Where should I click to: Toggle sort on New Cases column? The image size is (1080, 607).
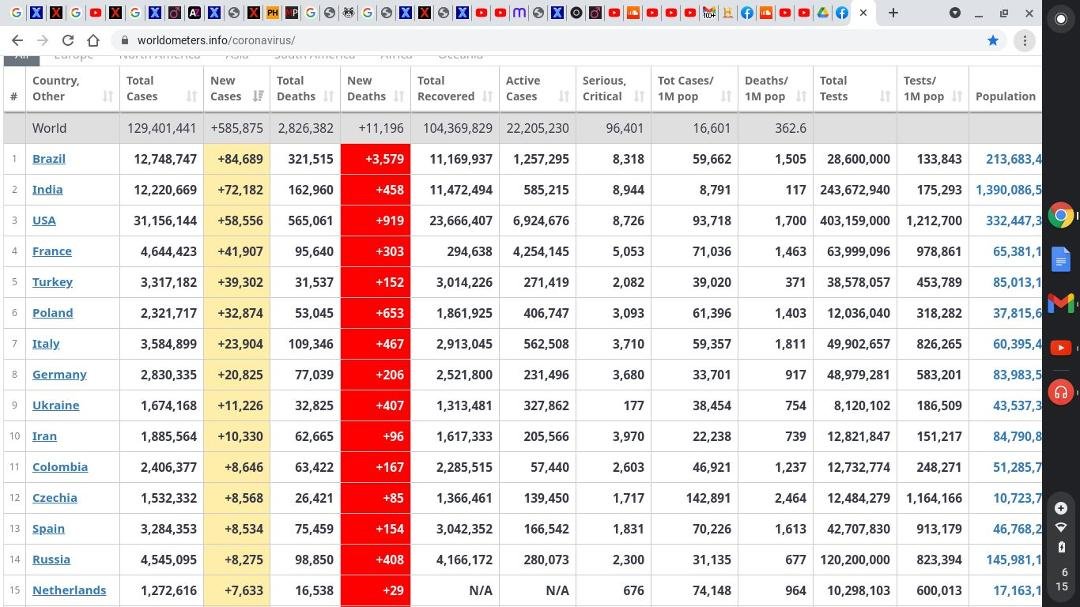[236, 88]
